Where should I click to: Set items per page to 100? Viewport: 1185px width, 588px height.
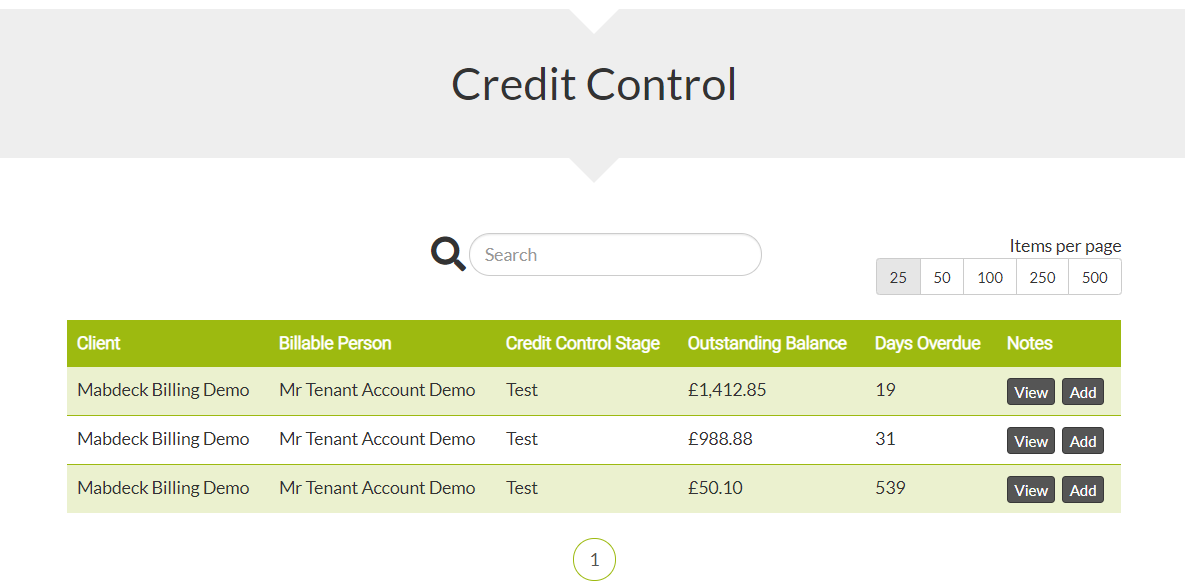click(x=990, y=277)
